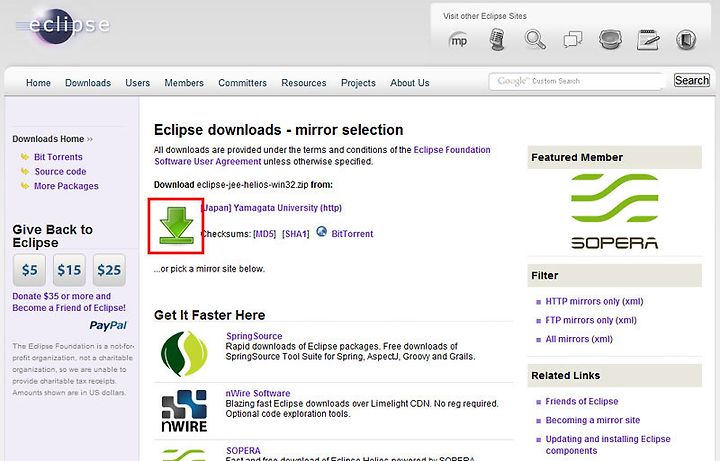Open the SpringSource link

click(x=254, y=336)
